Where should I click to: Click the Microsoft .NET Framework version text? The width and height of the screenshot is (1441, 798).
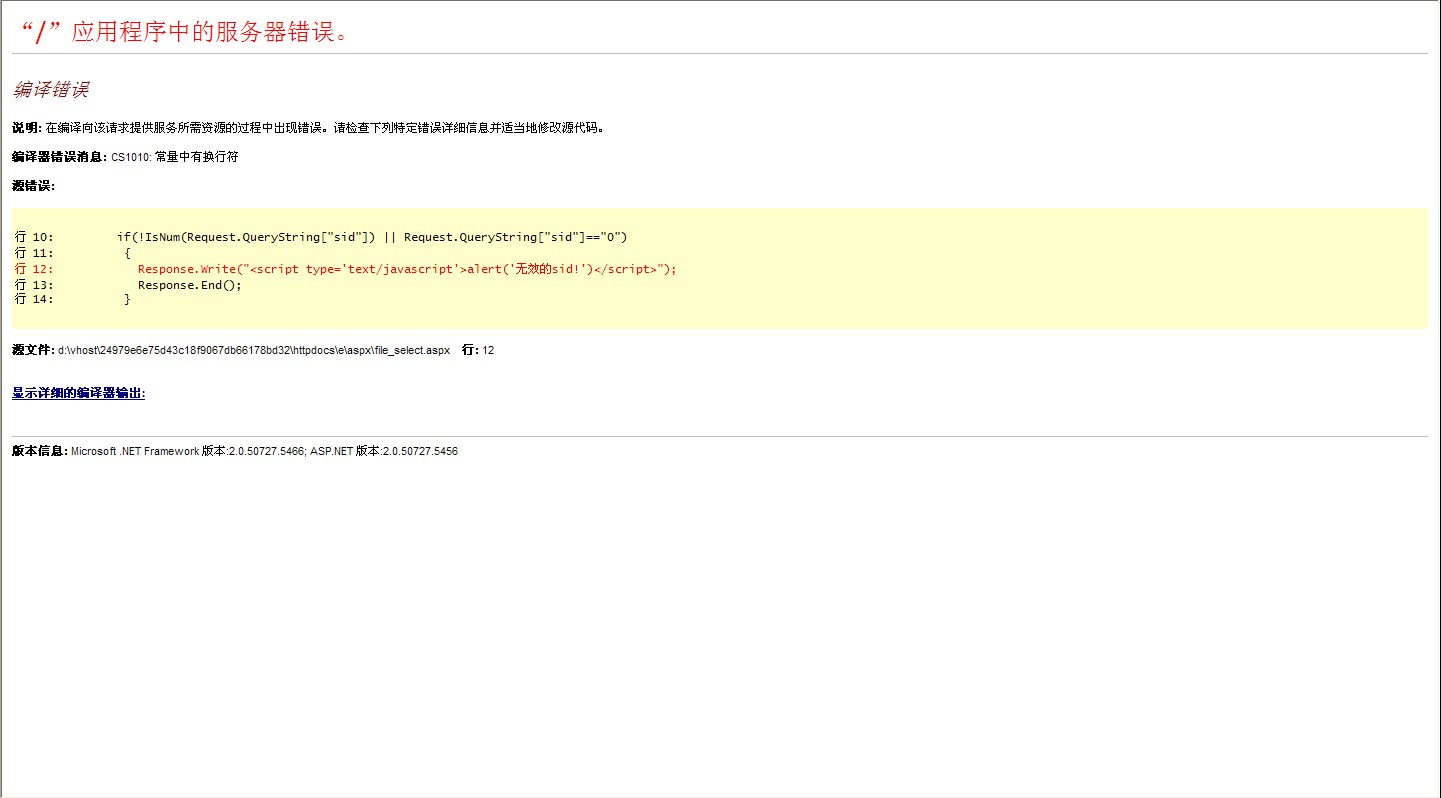pos(187,452)
